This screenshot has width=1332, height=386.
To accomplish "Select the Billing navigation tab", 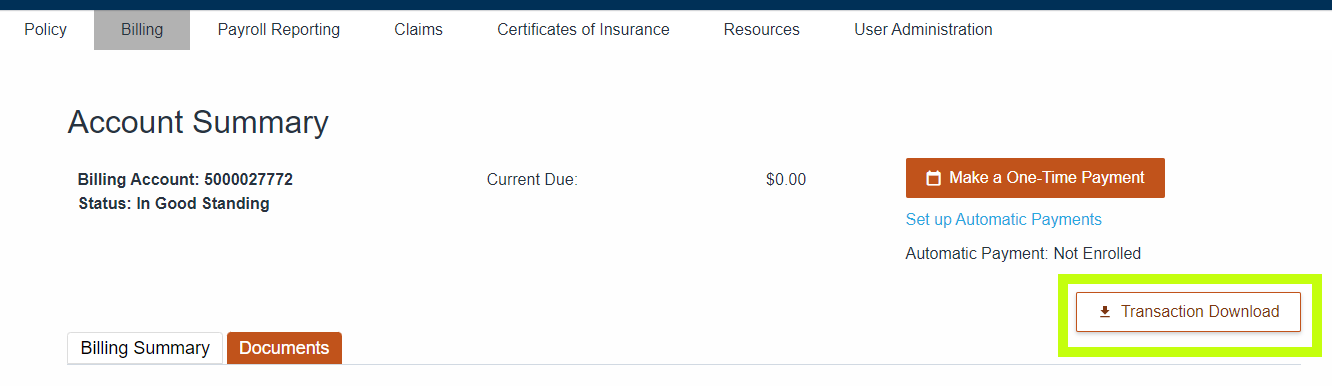I will (x=142, y=30).
